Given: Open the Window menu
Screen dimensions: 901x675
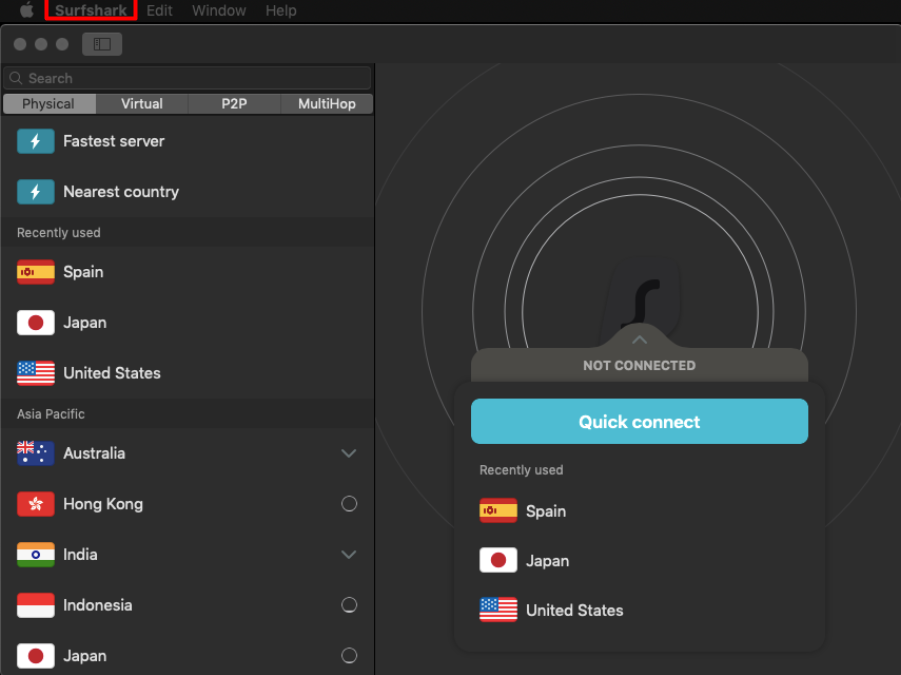Looking at the screenshot, I should tap(219, 10).
